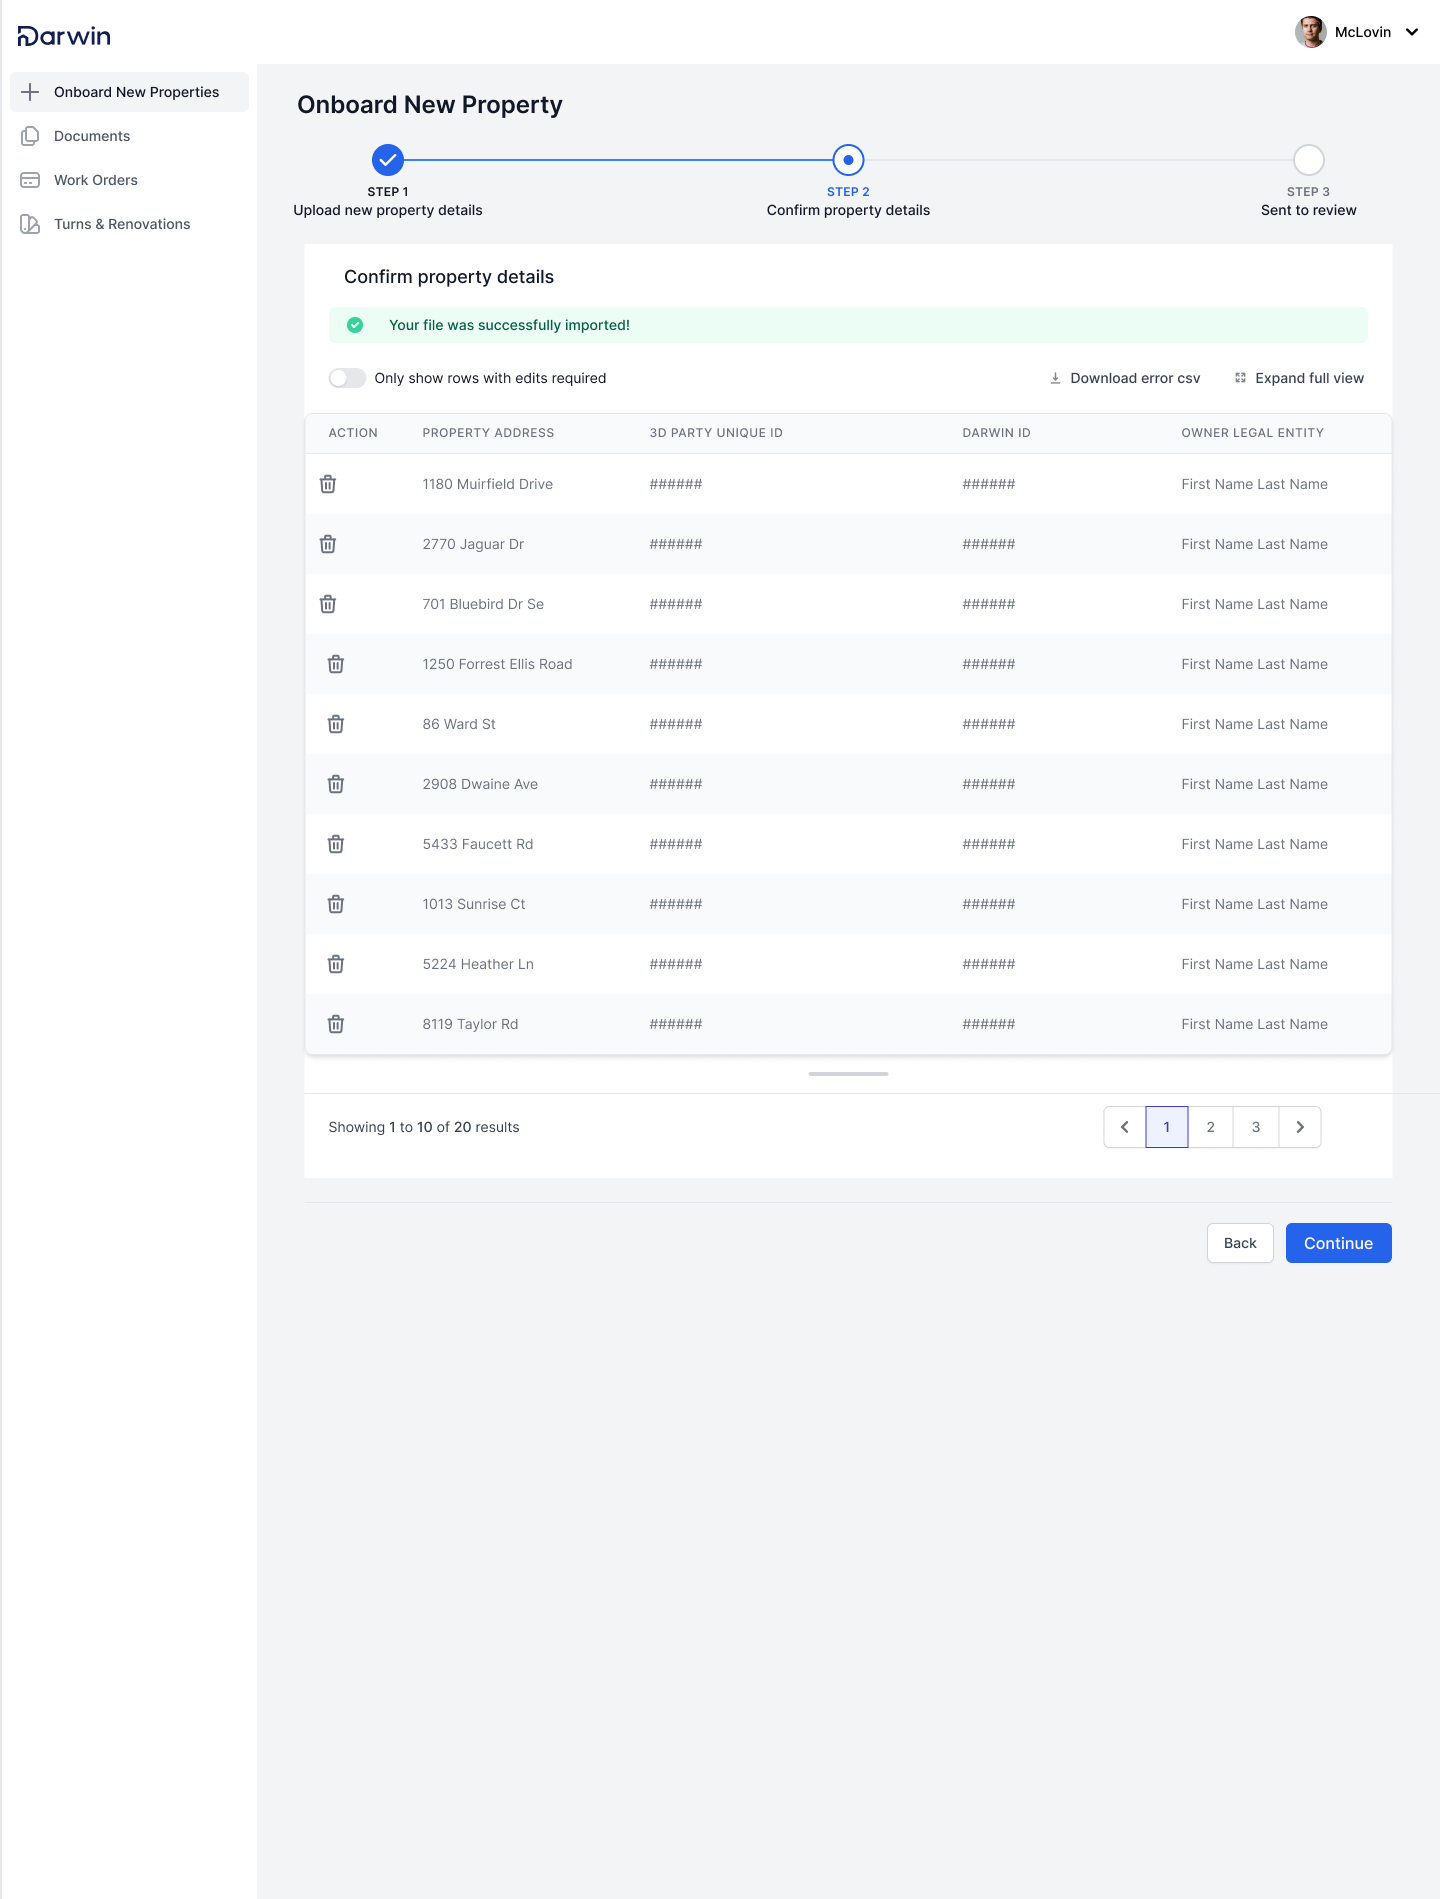Delete the 8119 Taylor Rd row
This screenshot has height=1899, width=1440.
click(336, 1024)
